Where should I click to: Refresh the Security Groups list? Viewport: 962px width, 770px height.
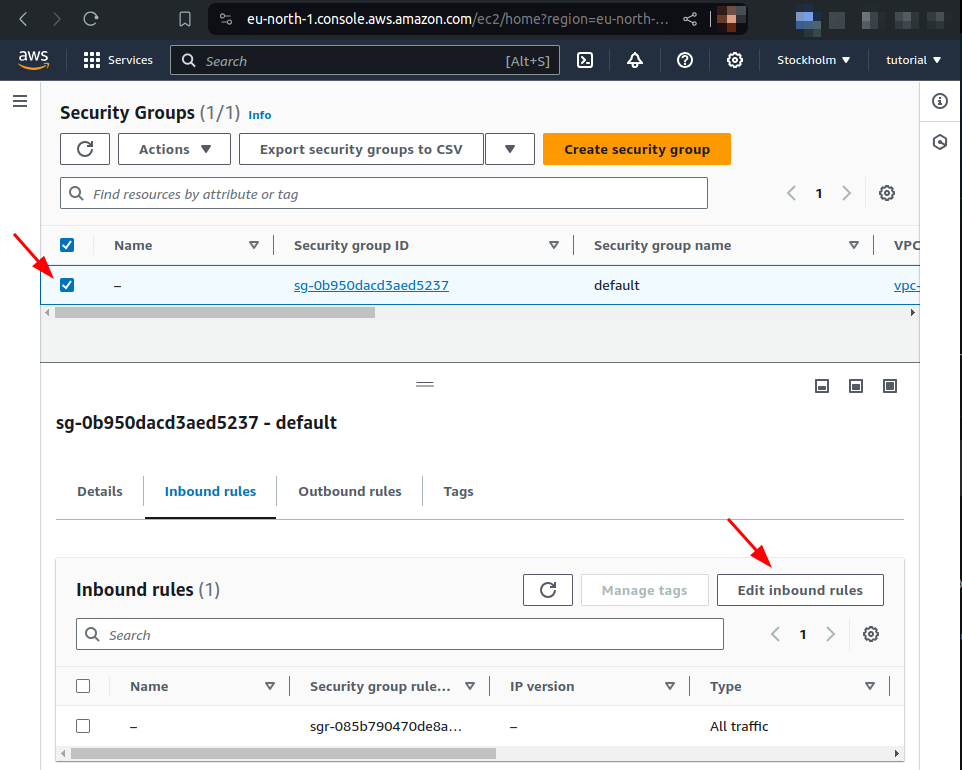coord(85,148)
